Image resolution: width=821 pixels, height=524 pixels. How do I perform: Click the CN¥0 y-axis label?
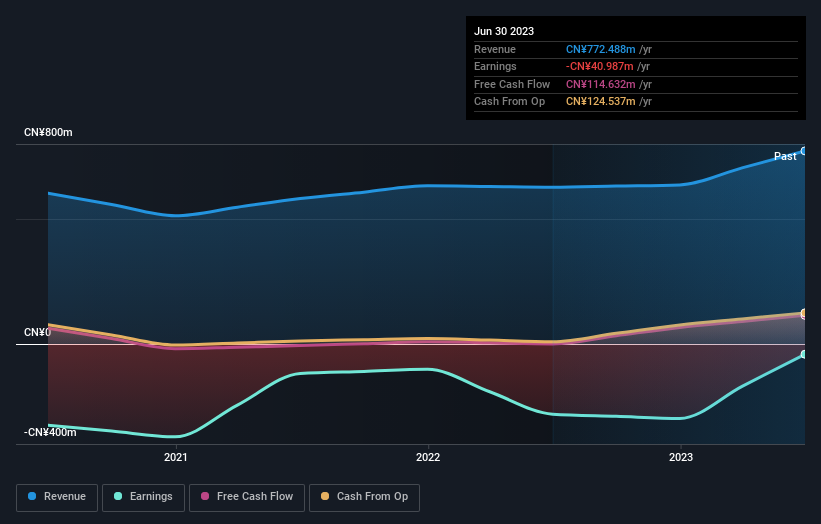[x=37, y=332]
